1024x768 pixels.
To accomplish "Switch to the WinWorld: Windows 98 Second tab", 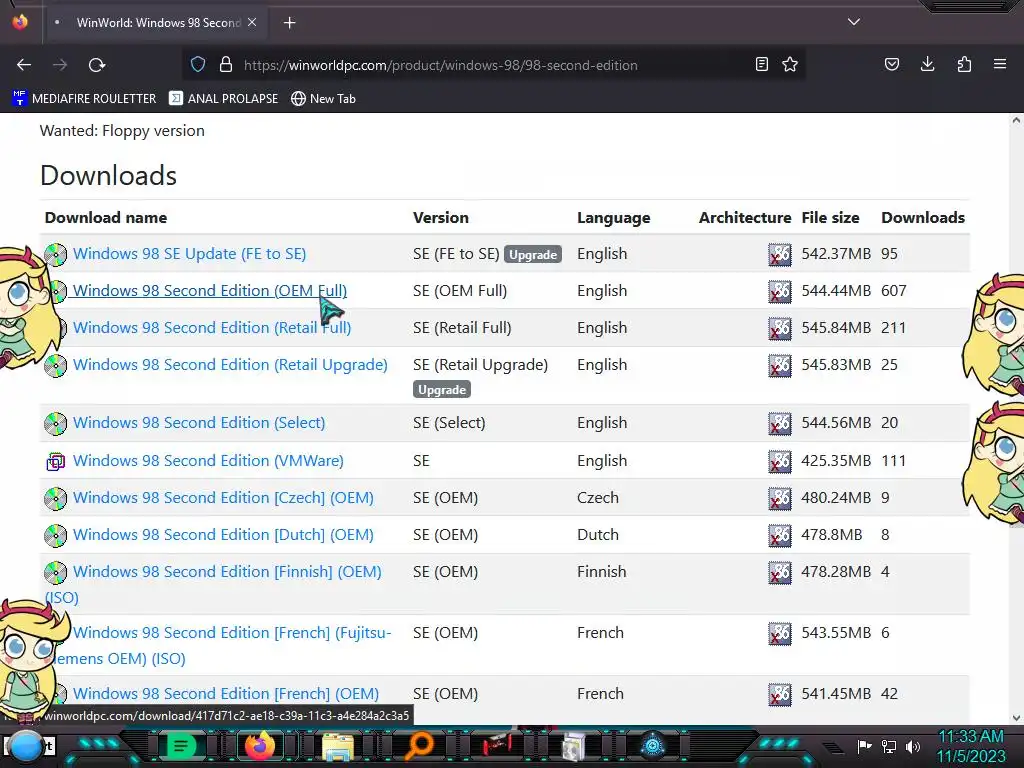I will click(157, 22).
